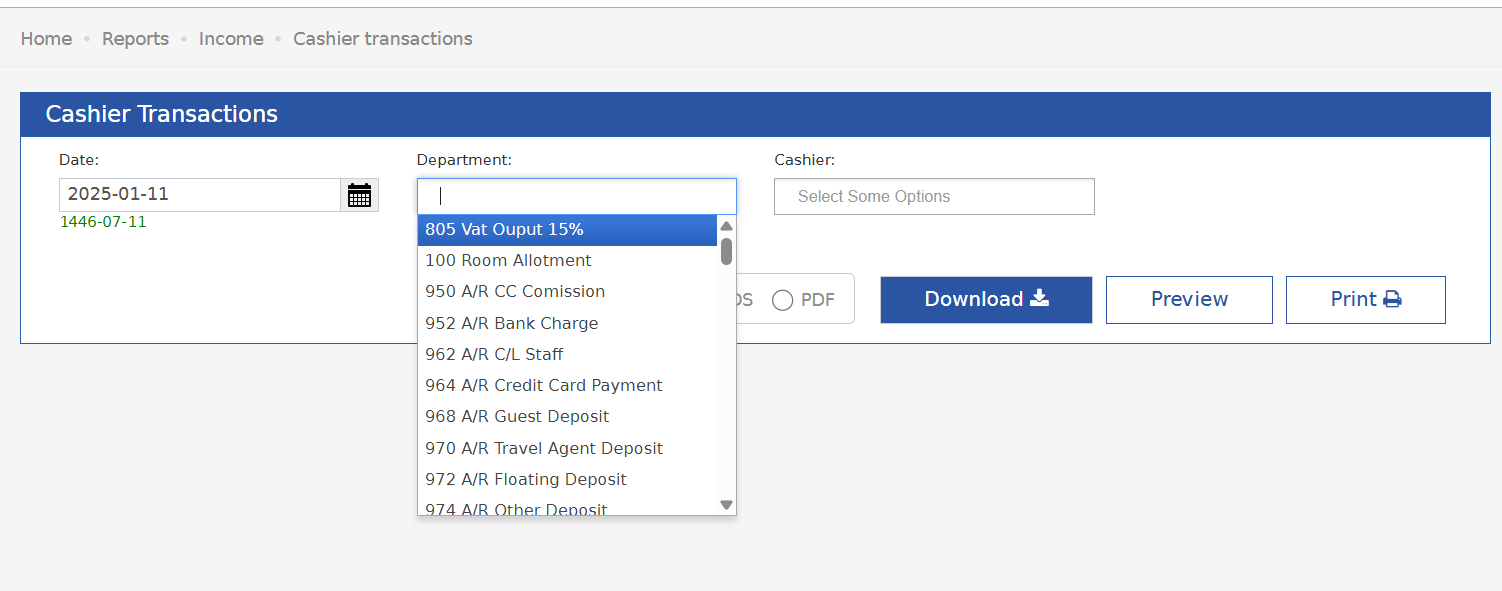1502x591 pixels.
Task: Click the Print button
Action: click(x=1365, y=299)
